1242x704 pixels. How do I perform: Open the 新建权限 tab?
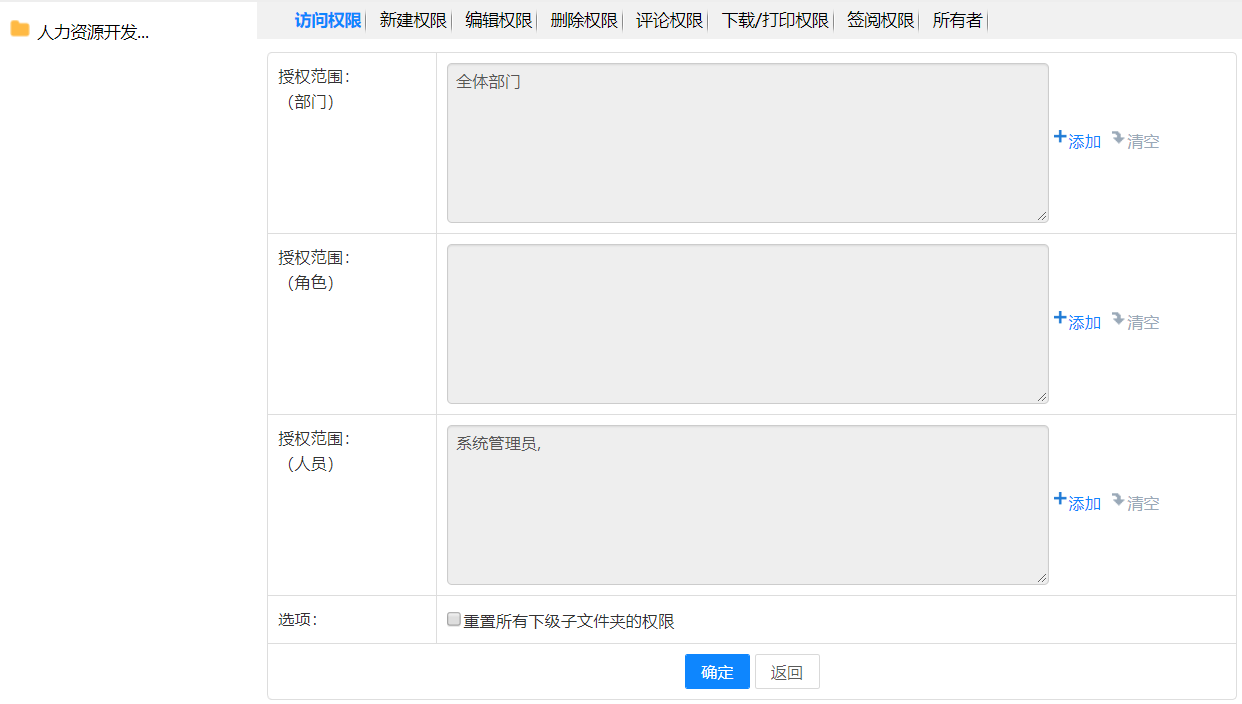(x=413, y=21)
